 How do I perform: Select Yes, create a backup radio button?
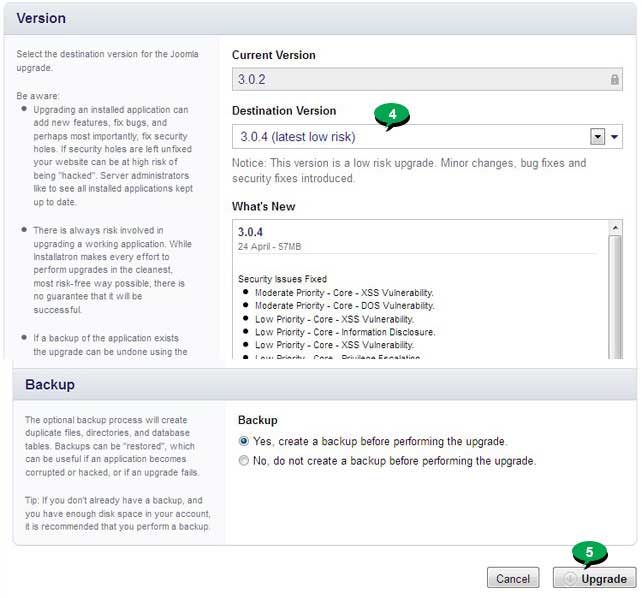(244, 441)
